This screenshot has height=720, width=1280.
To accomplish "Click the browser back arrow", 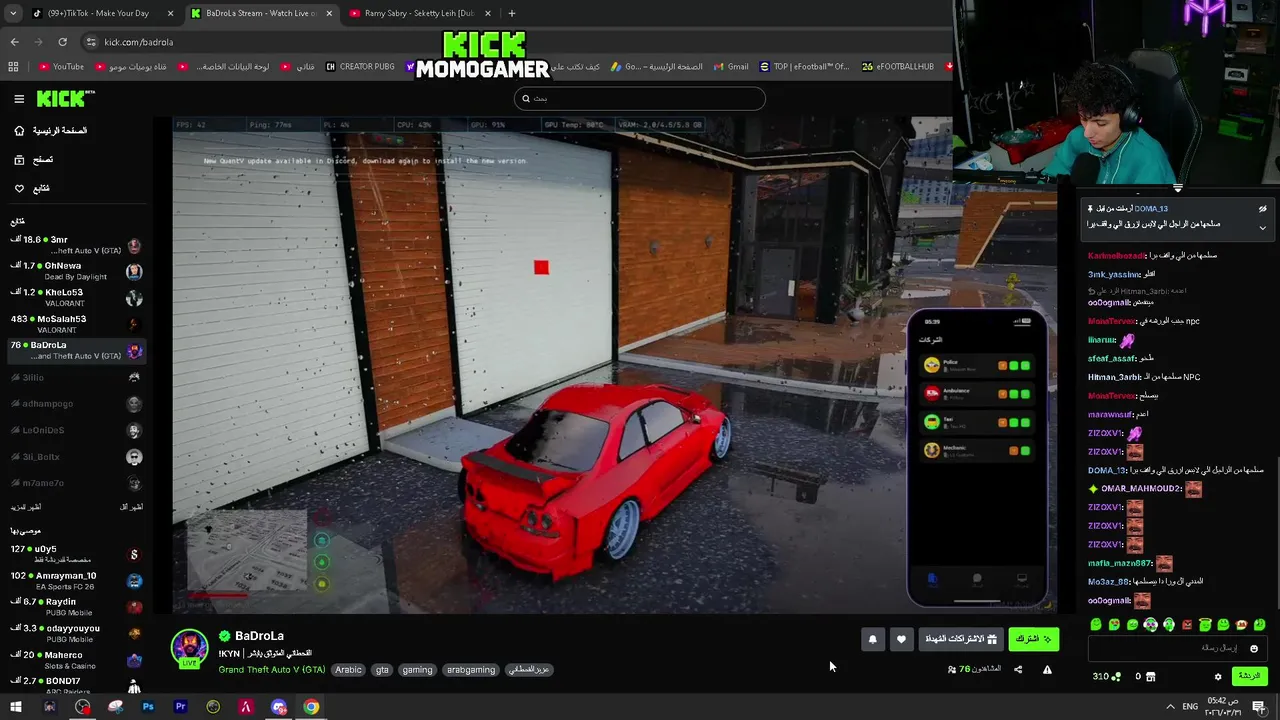I will [14, 42].
